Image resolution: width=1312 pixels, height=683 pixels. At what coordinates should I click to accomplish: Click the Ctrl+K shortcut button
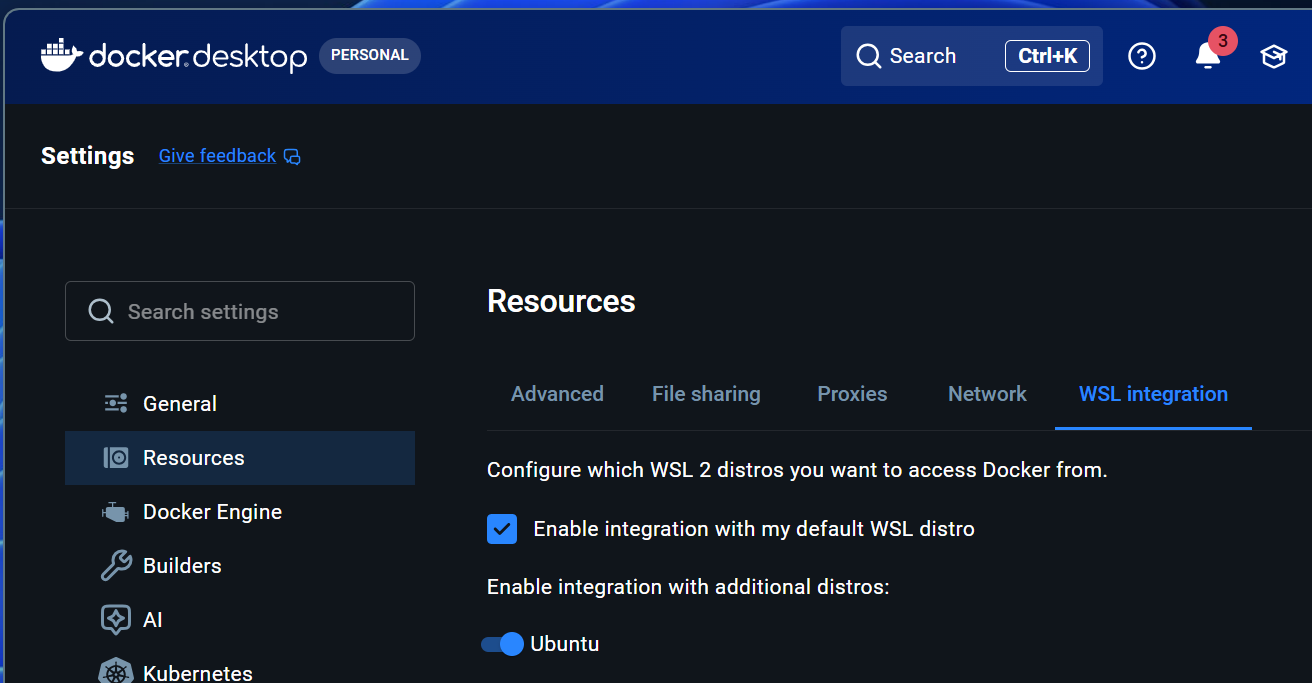tap(1047, 56)
